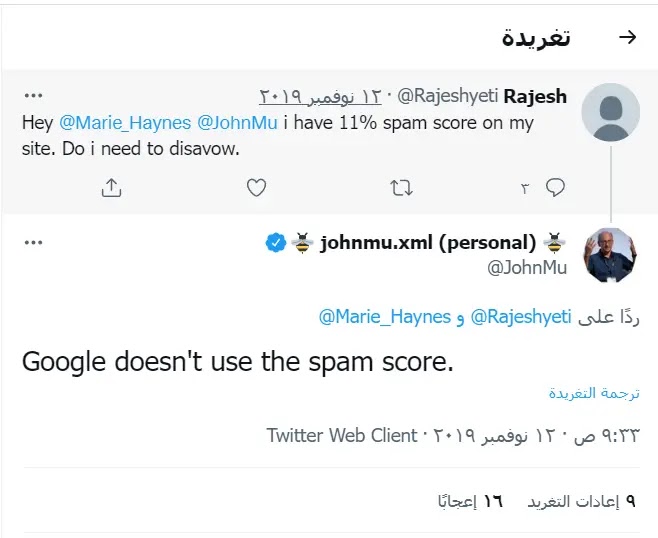Click the blue verified badge beside johnmu.xml
The width and height of the screenshot is (658, 538).
275,243
